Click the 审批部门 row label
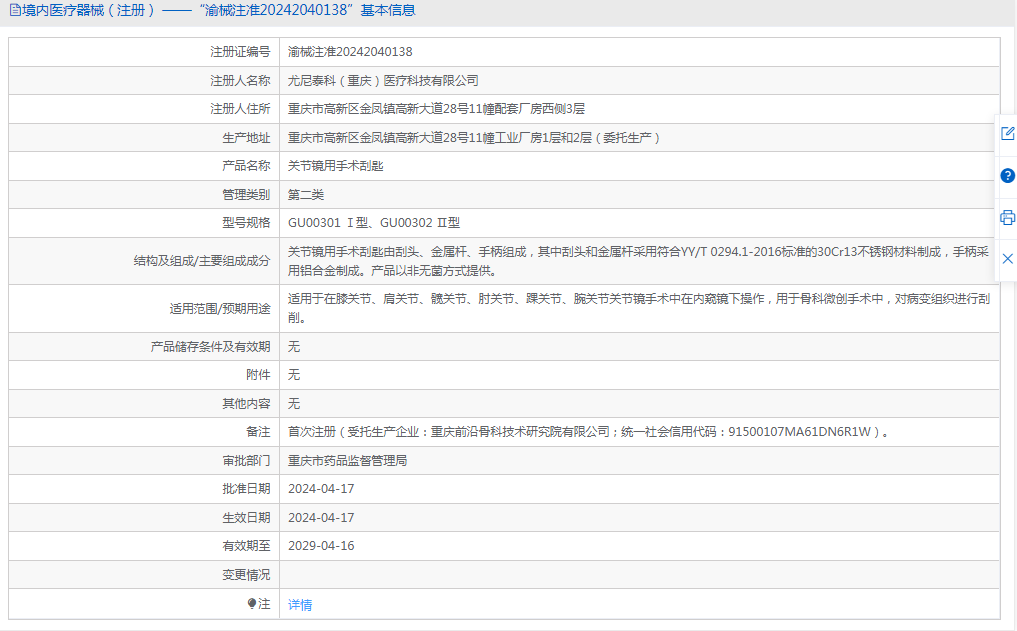1017x631 pixels. [246, 460]
